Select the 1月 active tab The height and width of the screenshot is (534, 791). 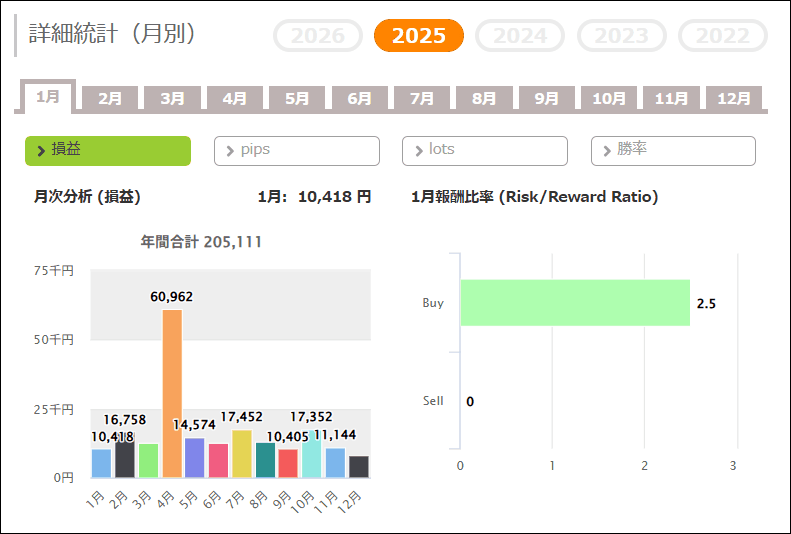[48, 97]
